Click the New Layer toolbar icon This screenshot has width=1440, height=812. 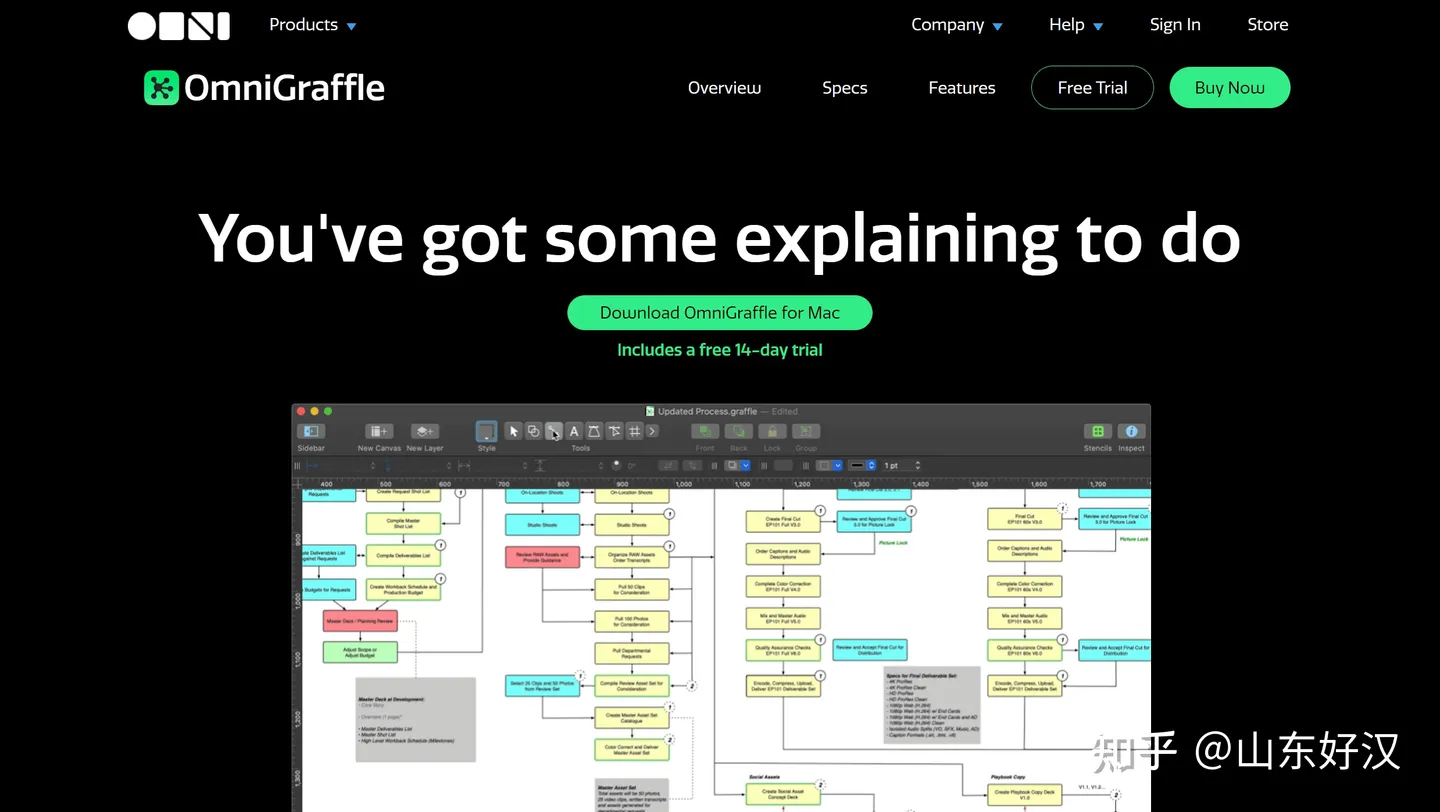click(x=425, y=431)
